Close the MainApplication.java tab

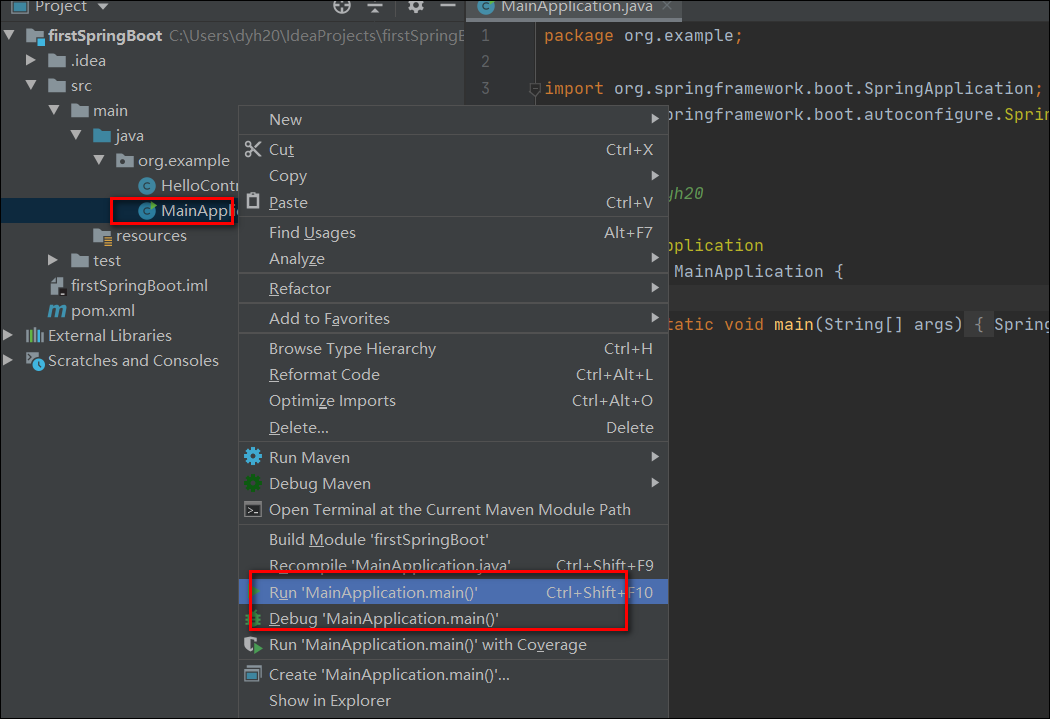point(667,6)
